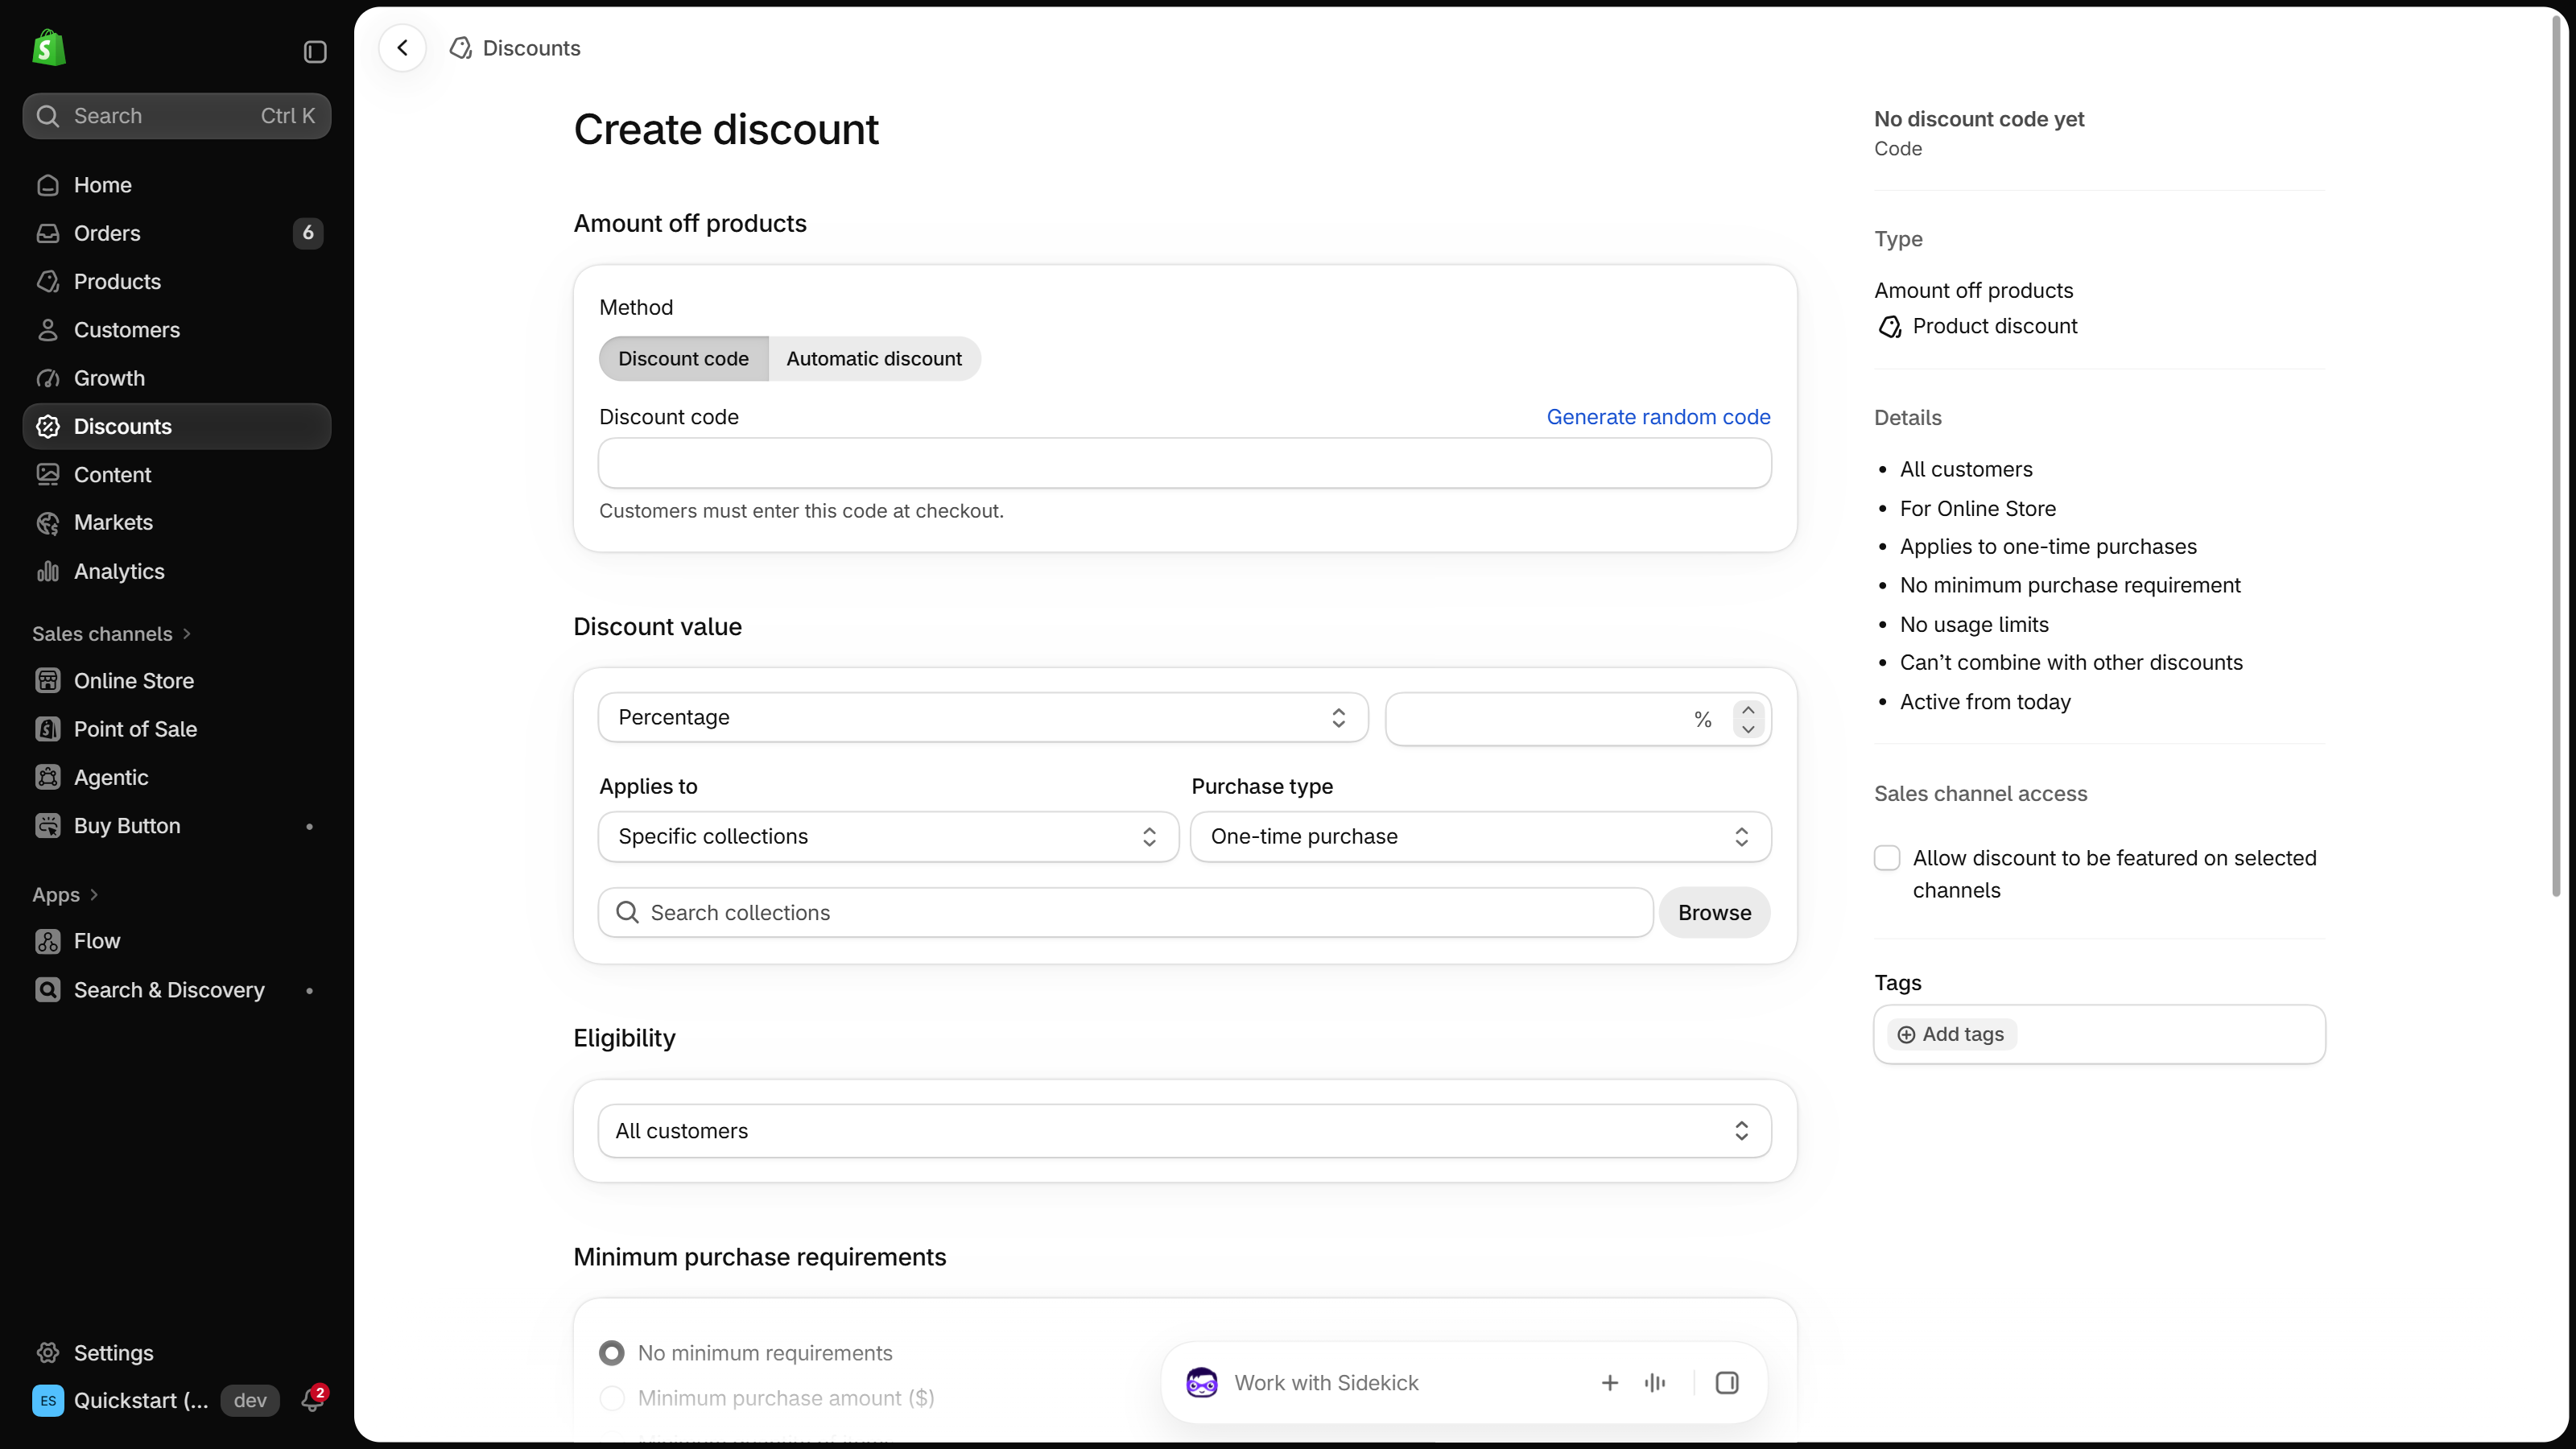Click the Products tag icon in the sidebar
The width and height of the screenshot is (2576, 1449).
(x=48, y=281)
